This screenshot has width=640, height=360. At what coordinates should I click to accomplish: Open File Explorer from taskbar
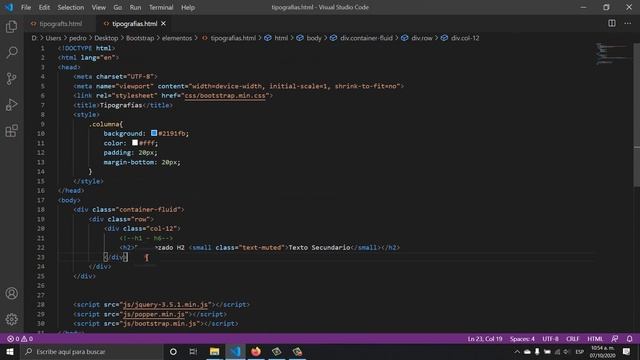(x=214, y=351)
